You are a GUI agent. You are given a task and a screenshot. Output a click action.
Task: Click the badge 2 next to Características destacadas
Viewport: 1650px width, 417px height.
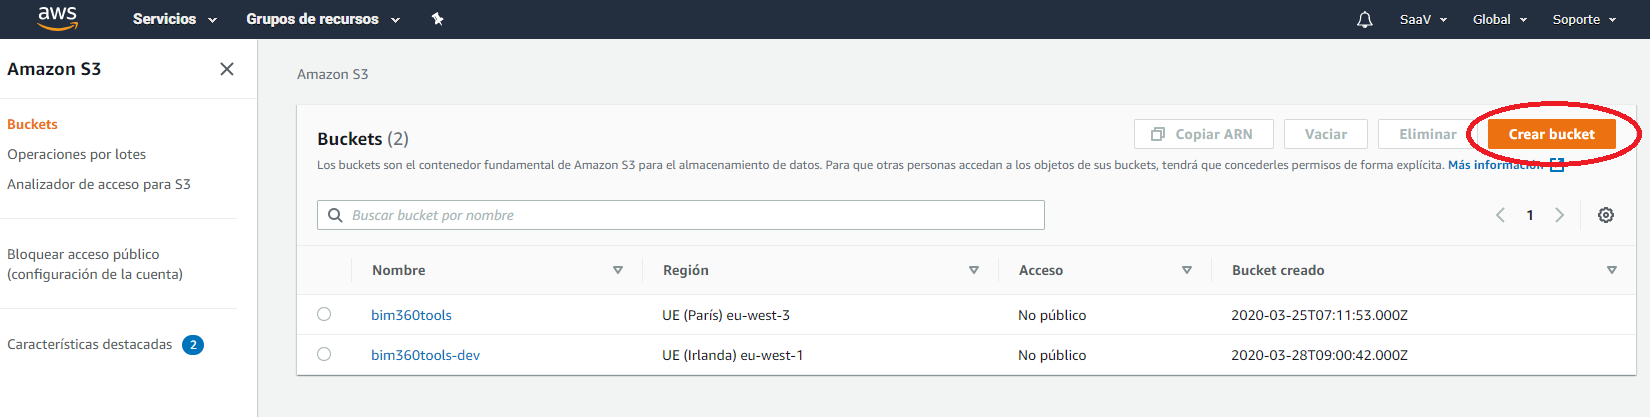pyautogui.click(x=193, y=345)
